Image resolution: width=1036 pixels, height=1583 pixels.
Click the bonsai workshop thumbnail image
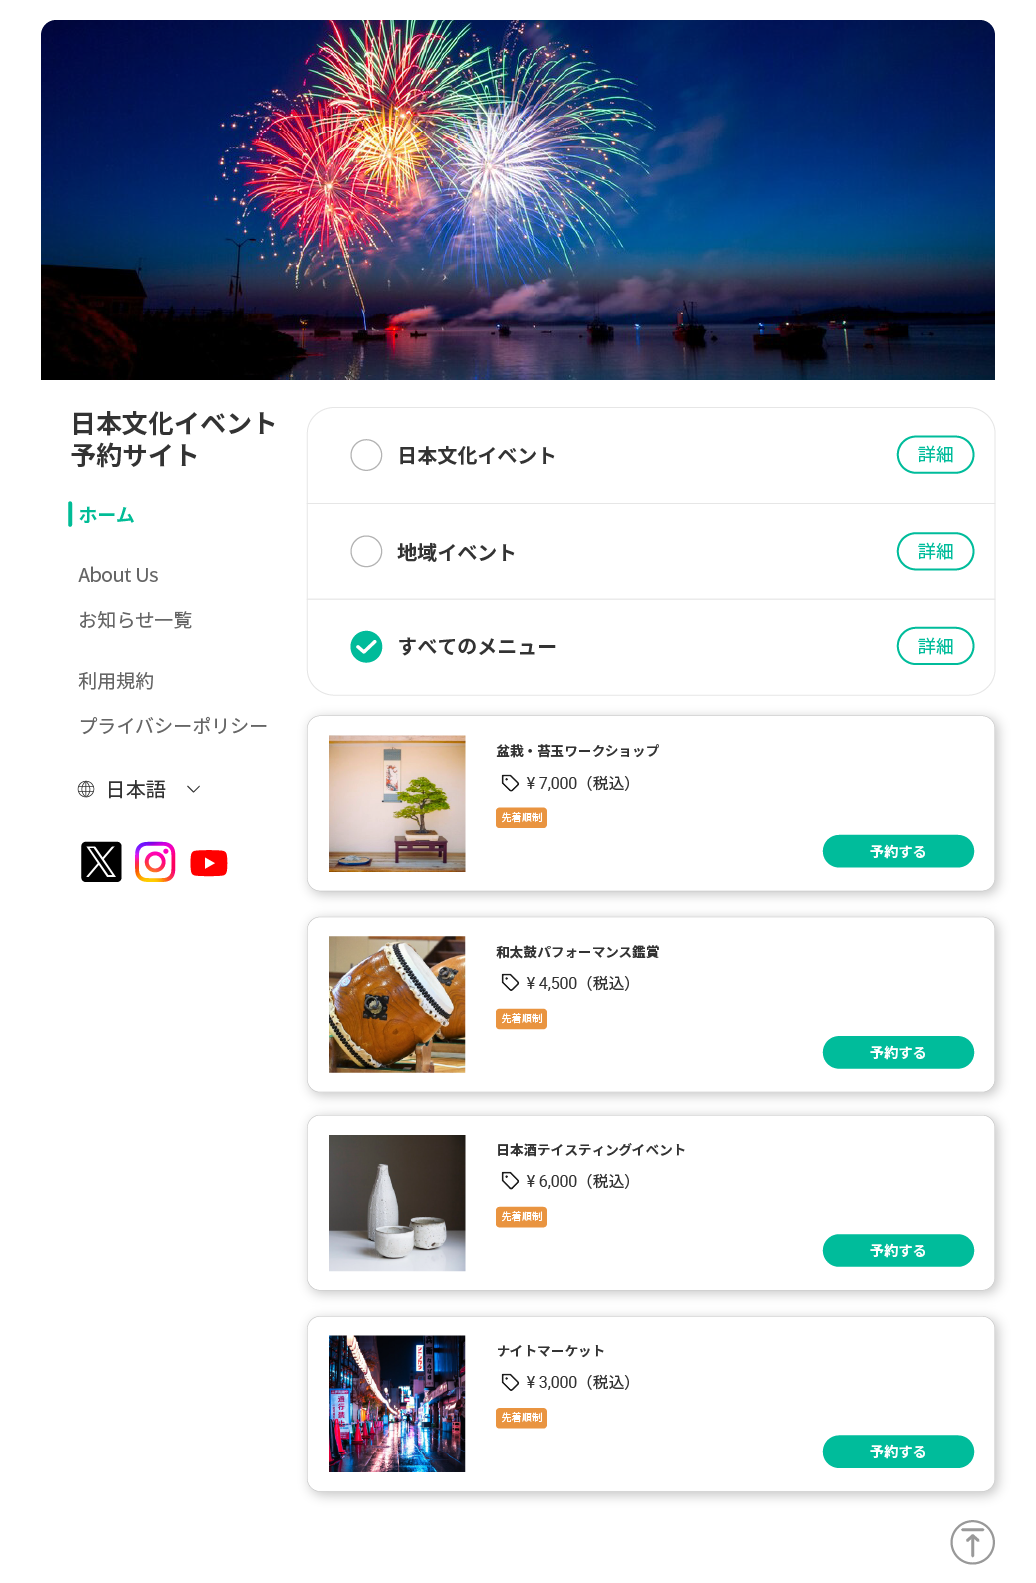tap(397, 804)
